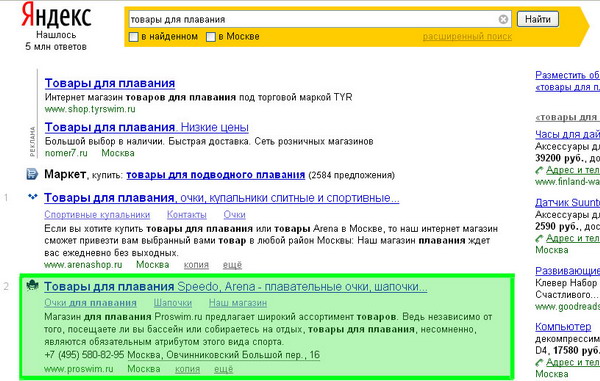Open the 'Очки для плавания' sitelink
The image size is (600, 381).
pyautogui.click(x=90, y=303)
